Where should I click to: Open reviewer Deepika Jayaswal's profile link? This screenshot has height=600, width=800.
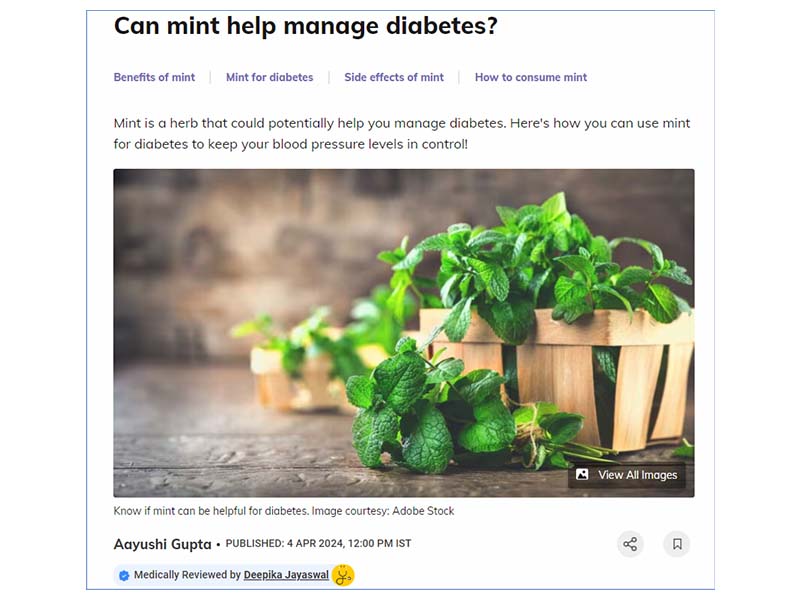pyautogui.click(x=286, y=575)
